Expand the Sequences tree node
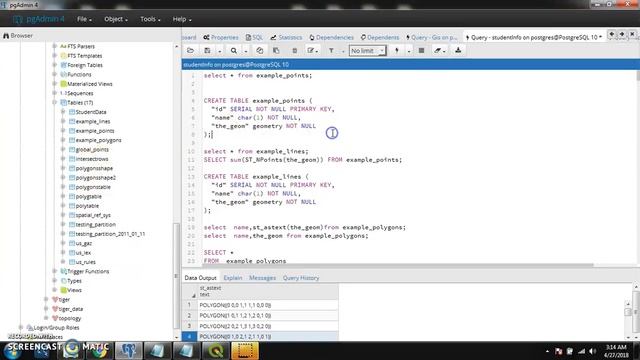 click(55, 93)
